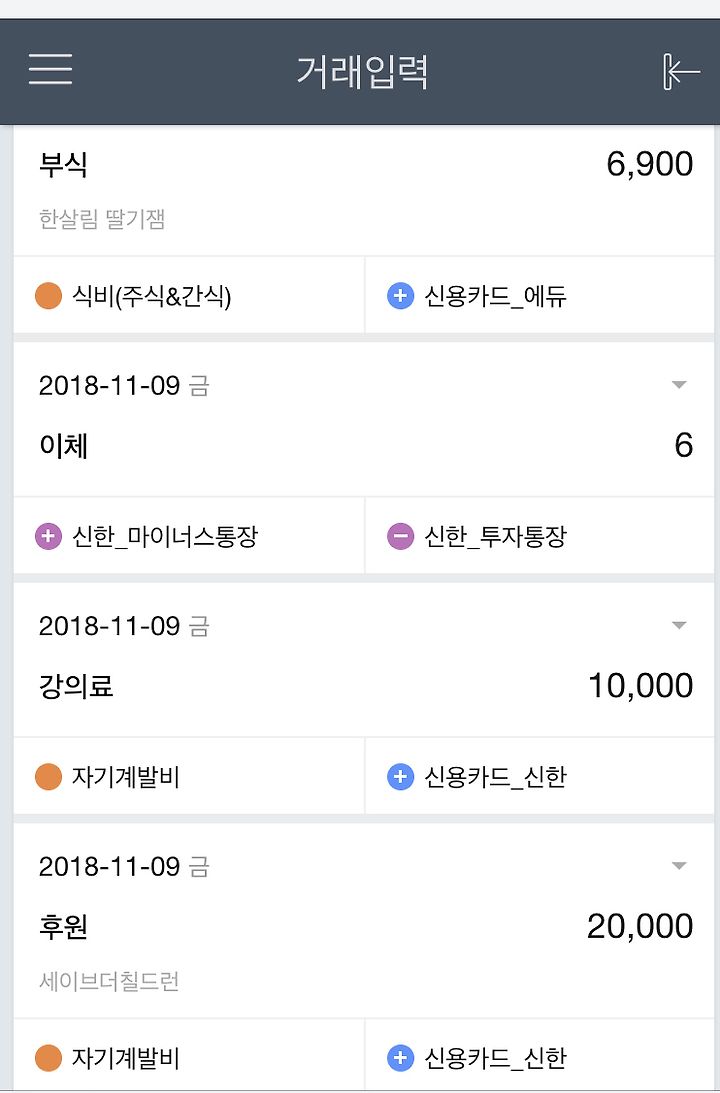Edit the 강의료 item name field
This screenshot has height=1093, width=720.
pos(76,686)
